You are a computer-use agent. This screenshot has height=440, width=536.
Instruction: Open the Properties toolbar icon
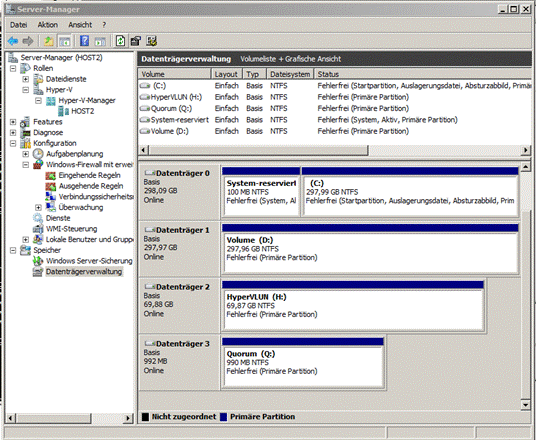point(136,41)
